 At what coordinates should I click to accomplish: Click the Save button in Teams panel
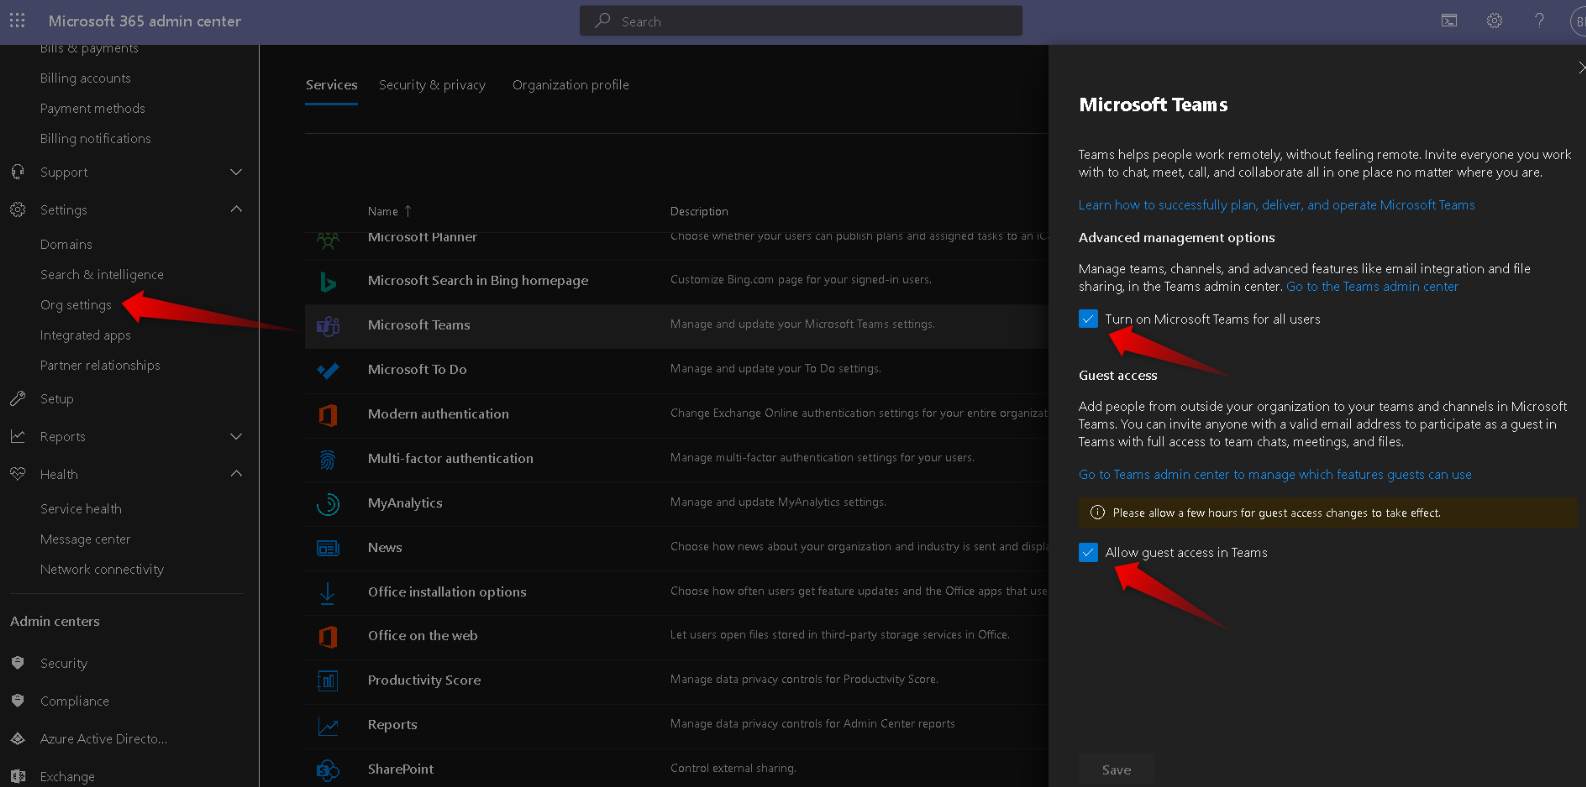pos(1116,770)
